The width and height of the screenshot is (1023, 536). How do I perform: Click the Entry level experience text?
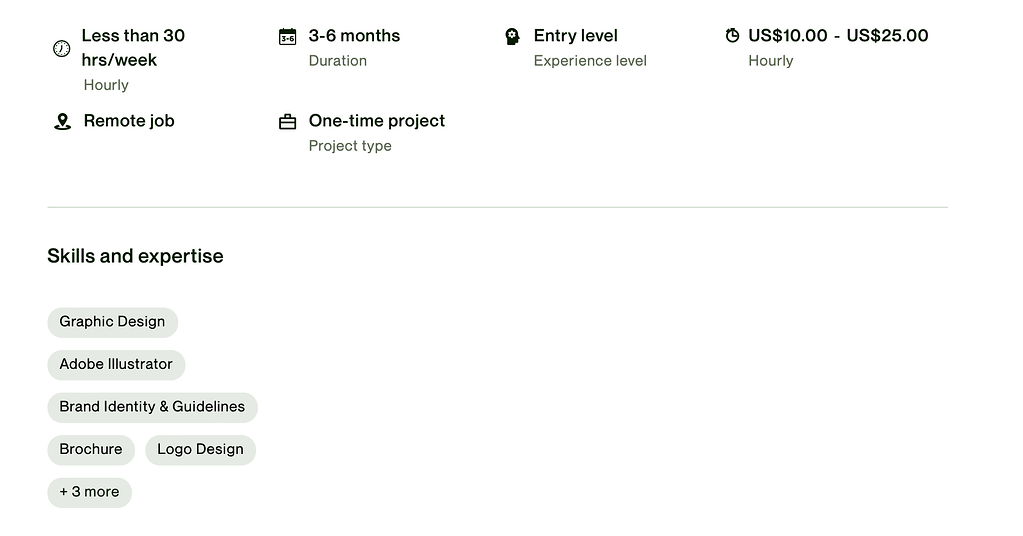[x=575, y=36]
